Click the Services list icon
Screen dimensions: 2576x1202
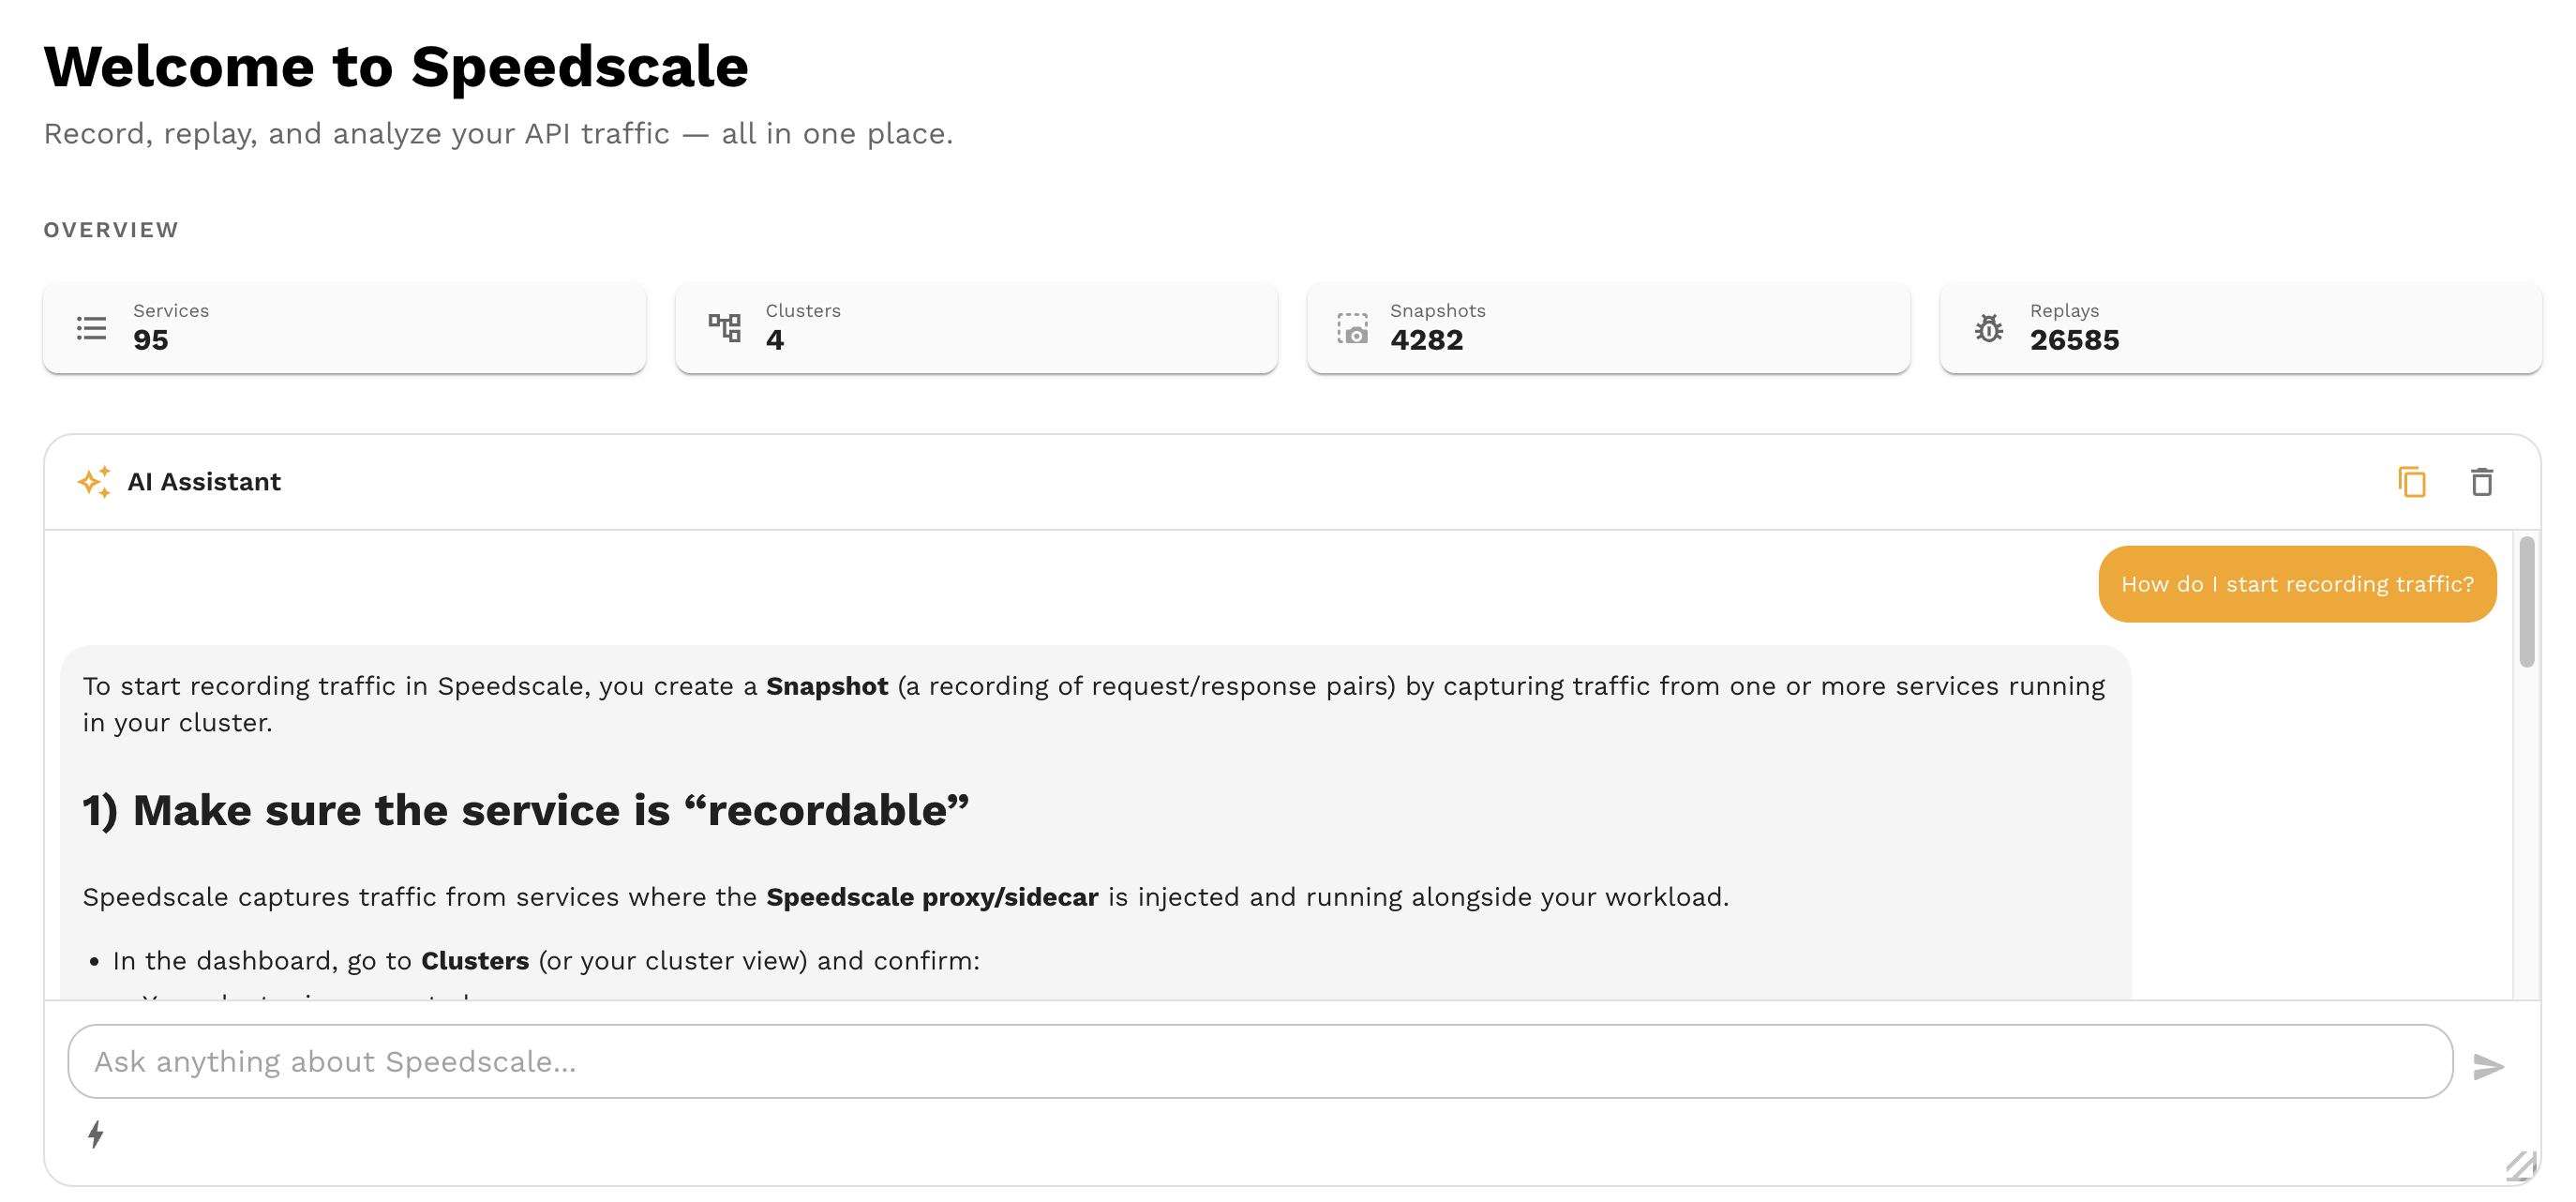tap(91, 328)
